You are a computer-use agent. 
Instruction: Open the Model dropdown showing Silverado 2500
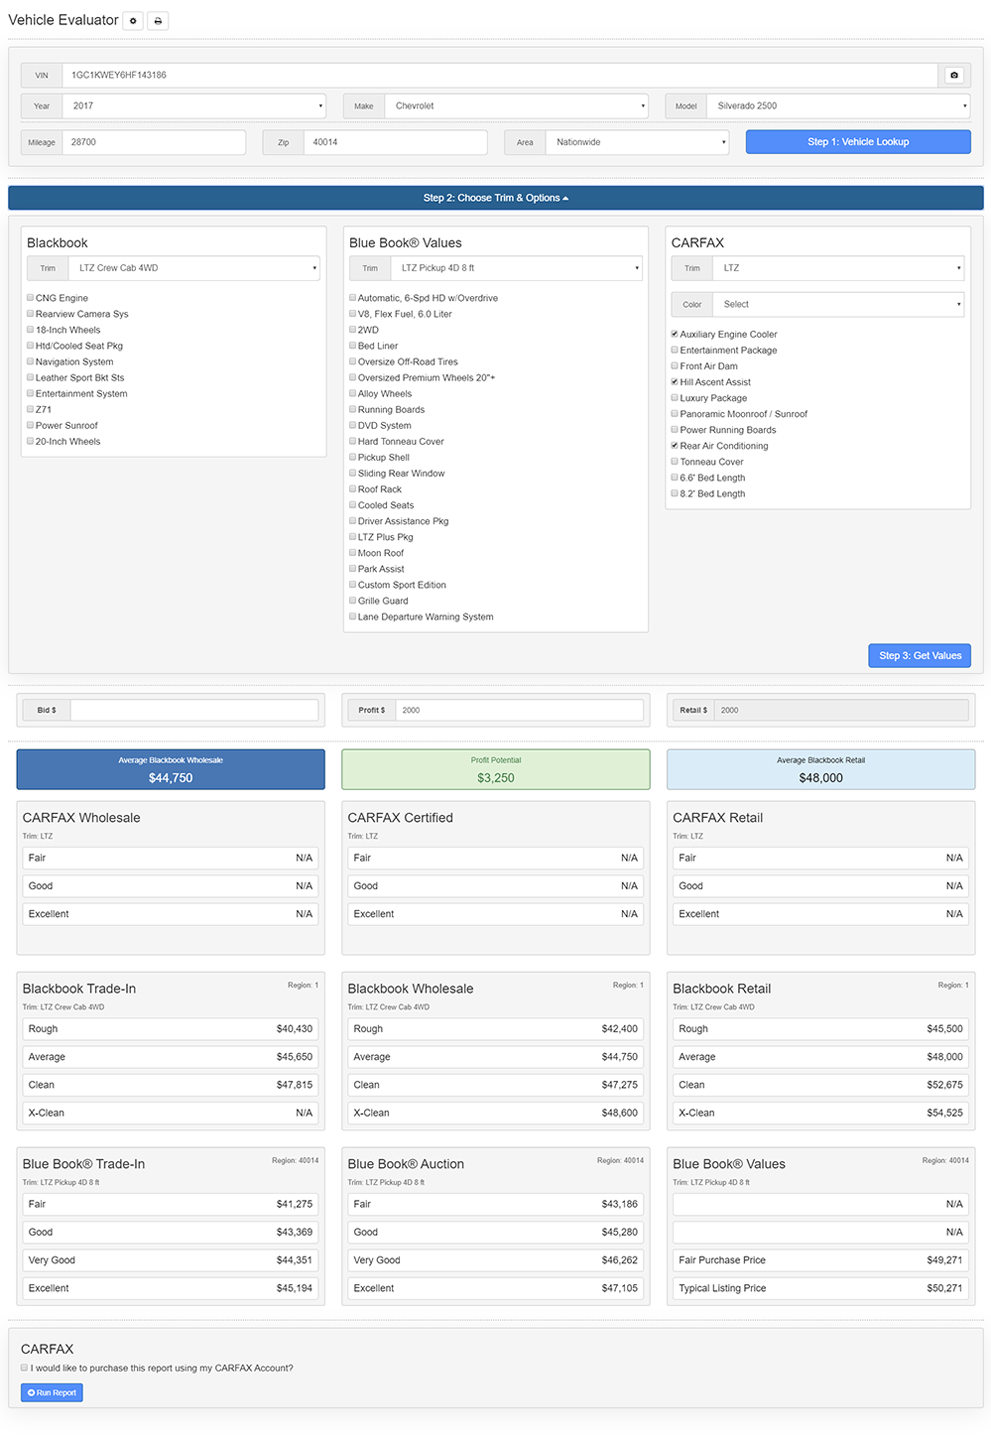coord(838,106)
